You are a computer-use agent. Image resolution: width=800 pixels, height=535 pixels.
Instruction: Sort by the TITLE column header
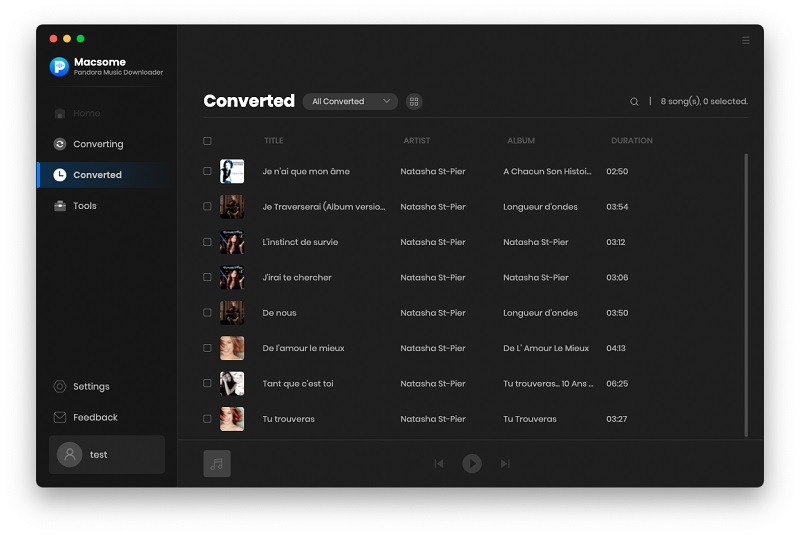tap(273, 141)
